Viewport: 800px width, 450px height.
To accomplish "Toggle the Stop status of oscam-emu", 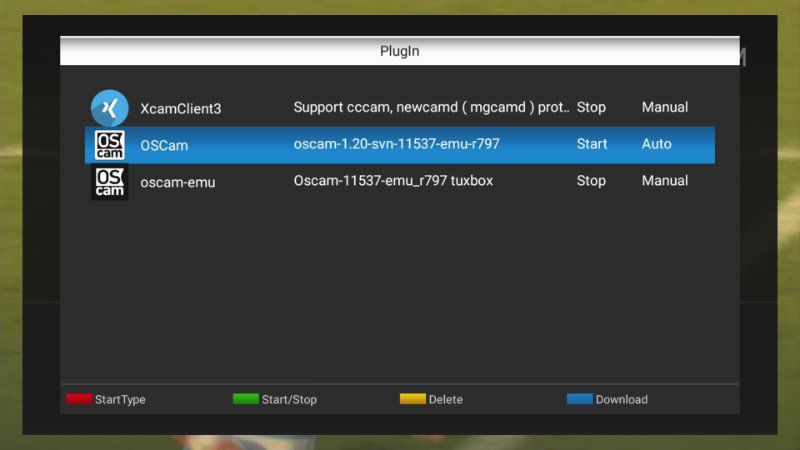I will [x=591, y=181].
